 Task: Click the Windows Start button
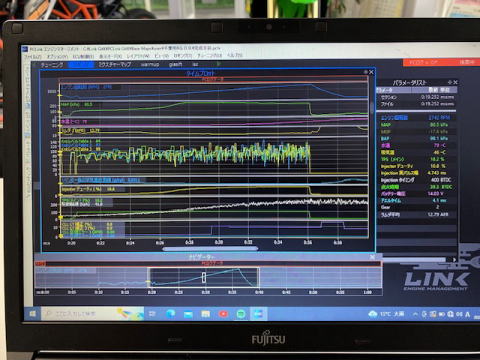(x=33, y=314)
